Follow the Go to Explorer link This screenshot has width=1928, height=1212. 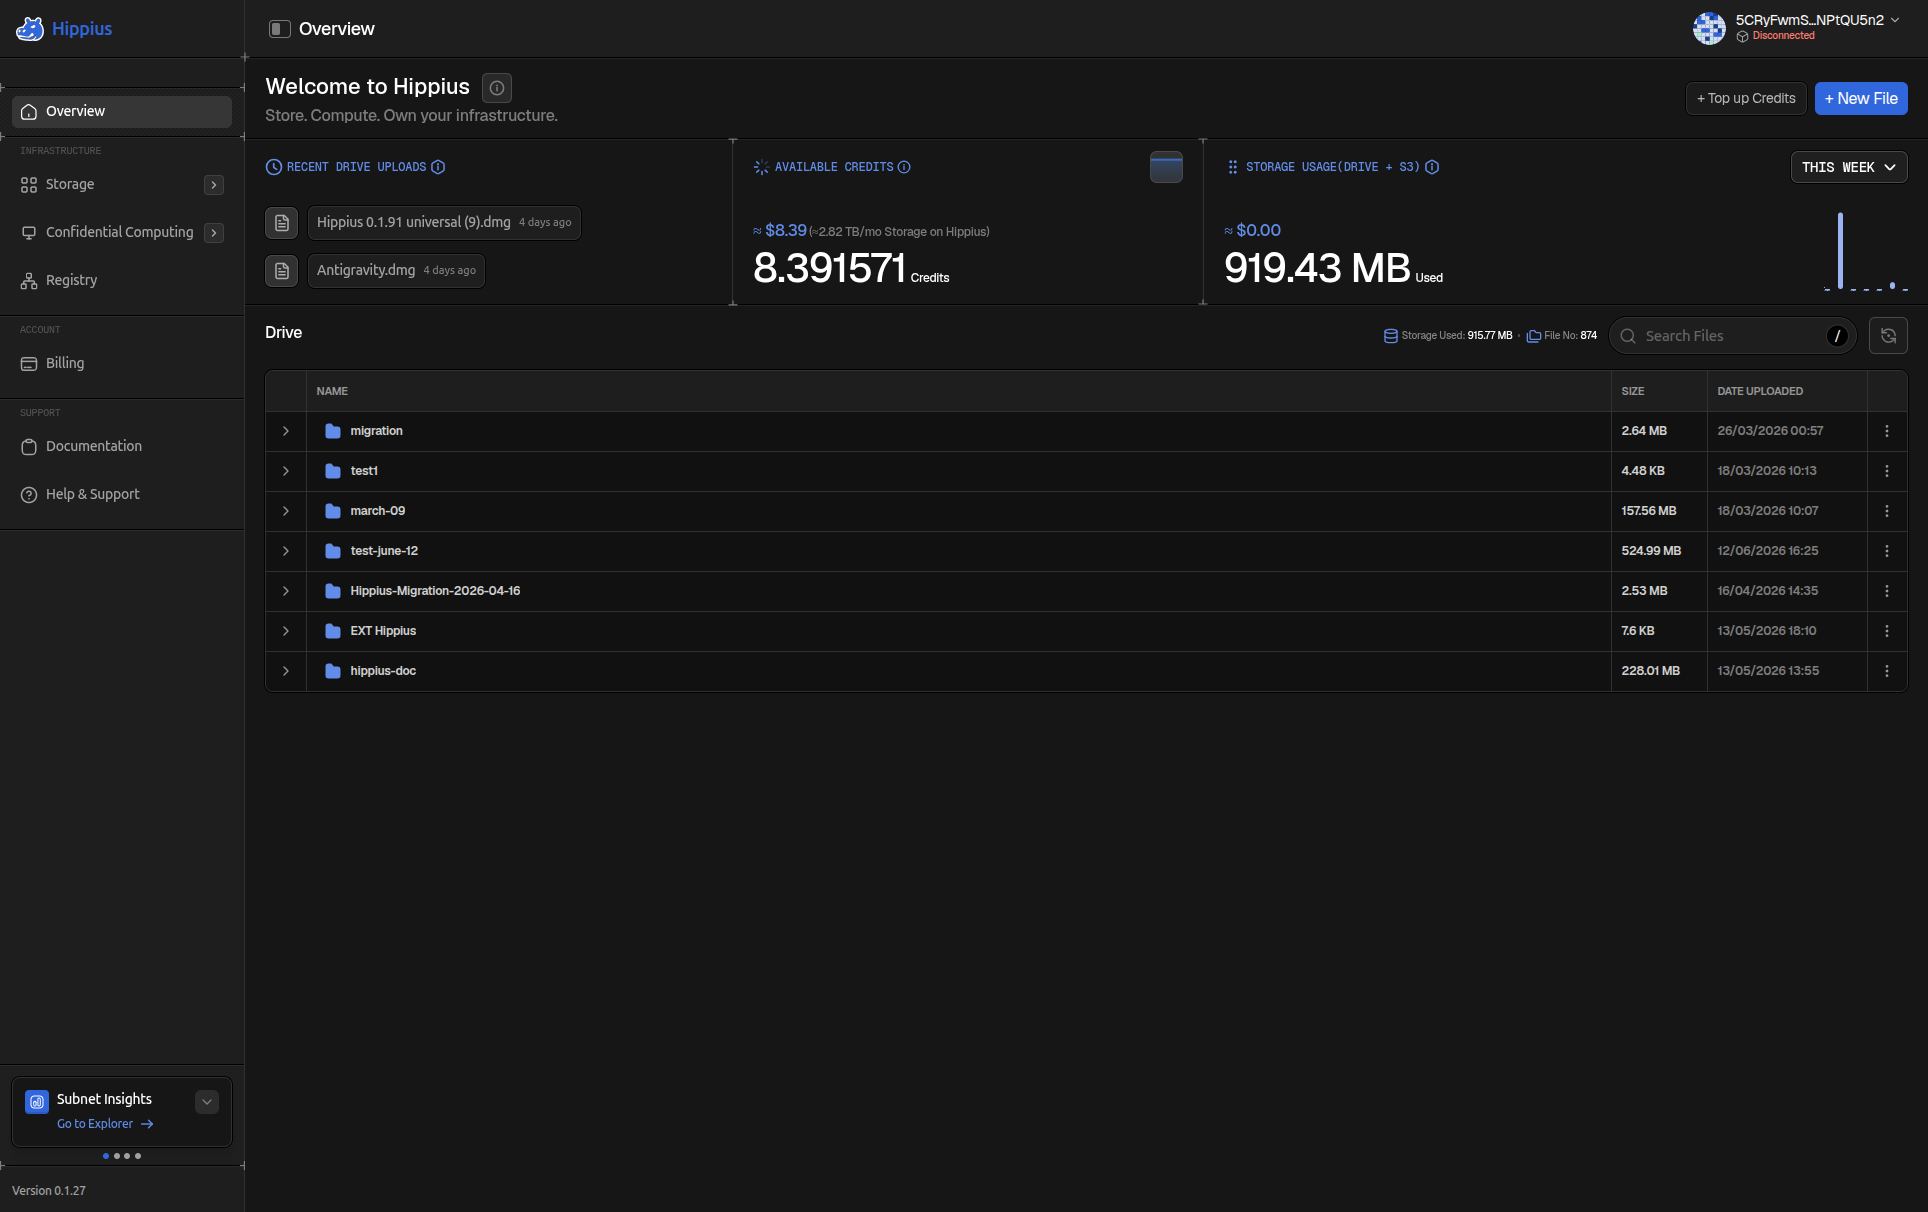pyautogui.click(x=105, y=1124)
